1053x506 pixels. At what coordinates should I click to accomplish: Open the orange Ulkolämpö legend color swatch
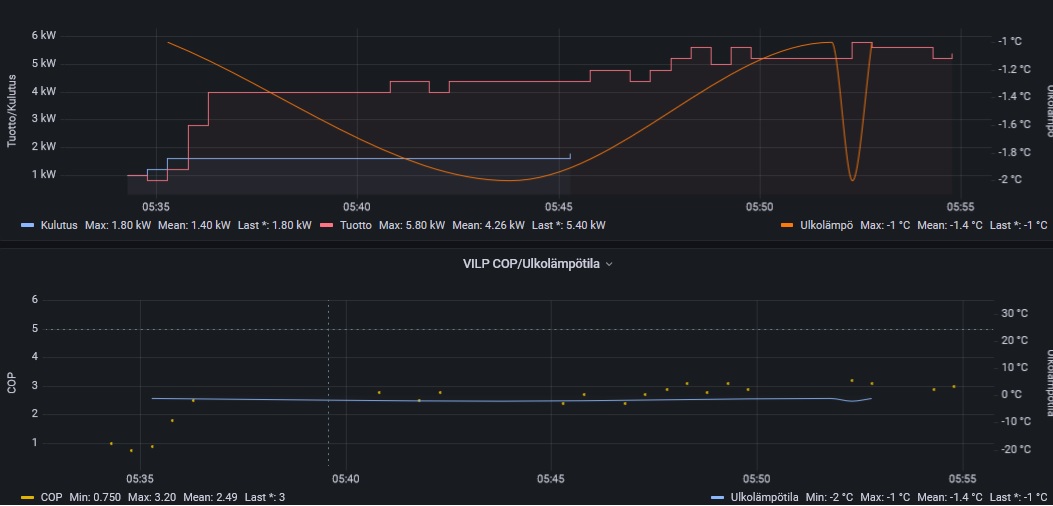787,225
